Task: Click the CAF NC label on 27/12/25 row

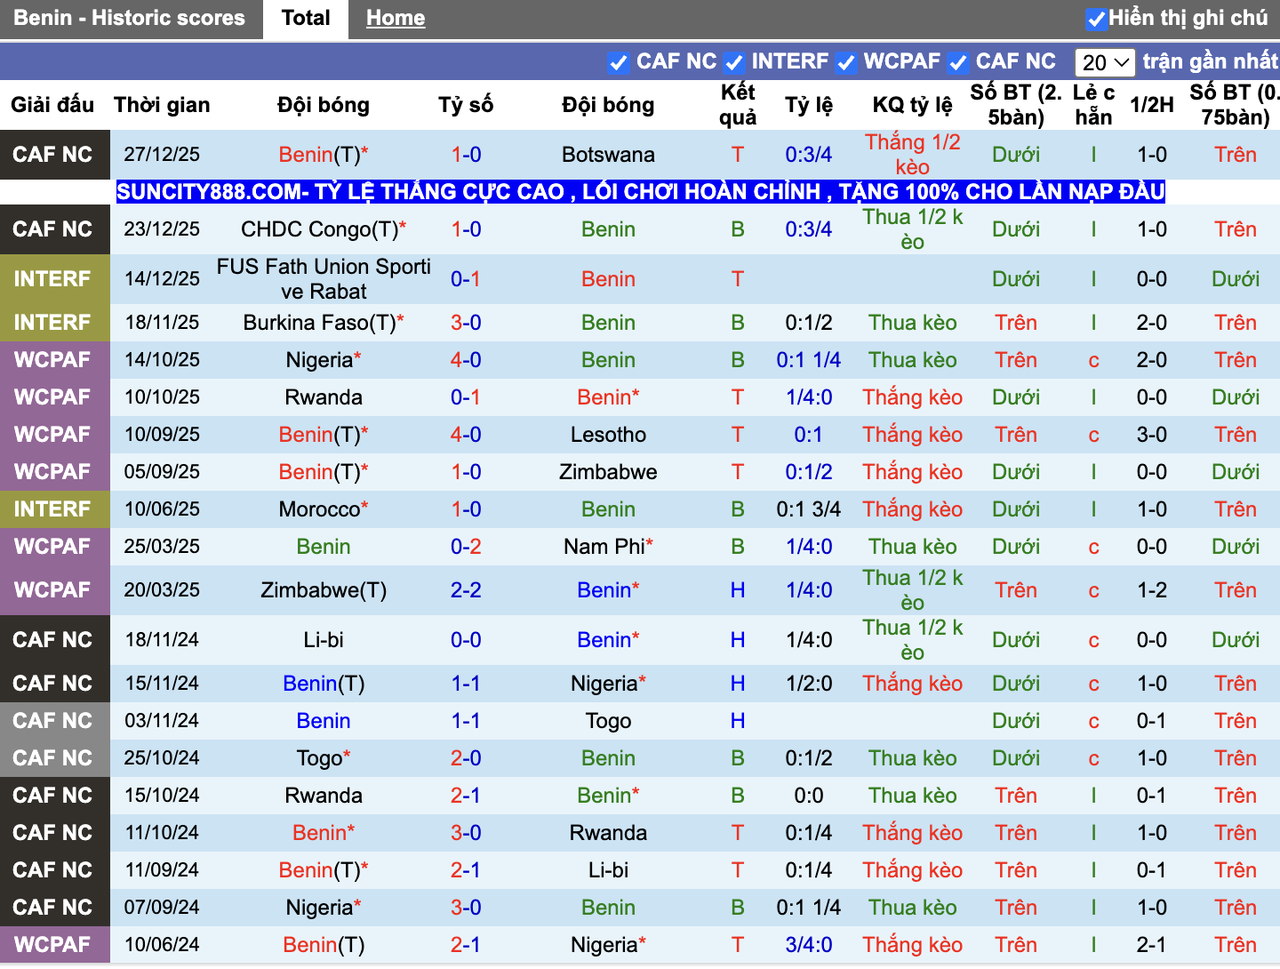Action: [x=53, y=155]
